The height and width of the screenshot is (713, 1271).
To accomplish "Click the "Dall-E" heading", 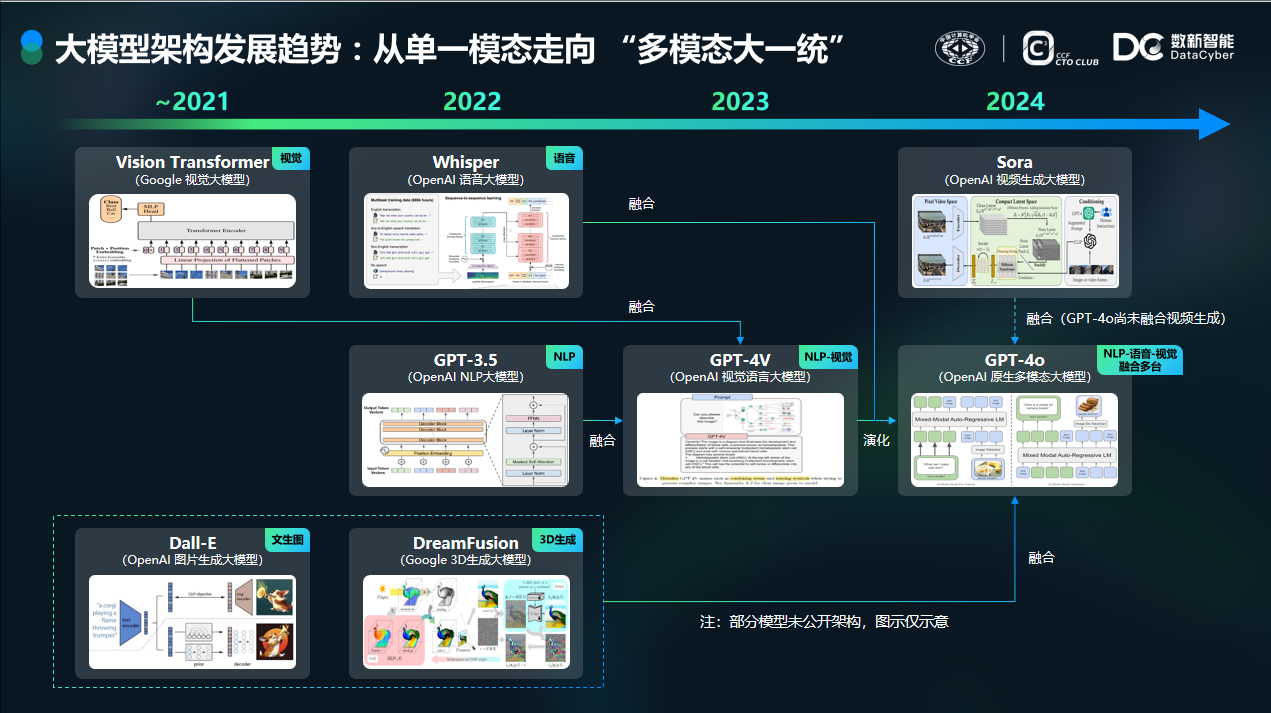I will click(192, 543).
